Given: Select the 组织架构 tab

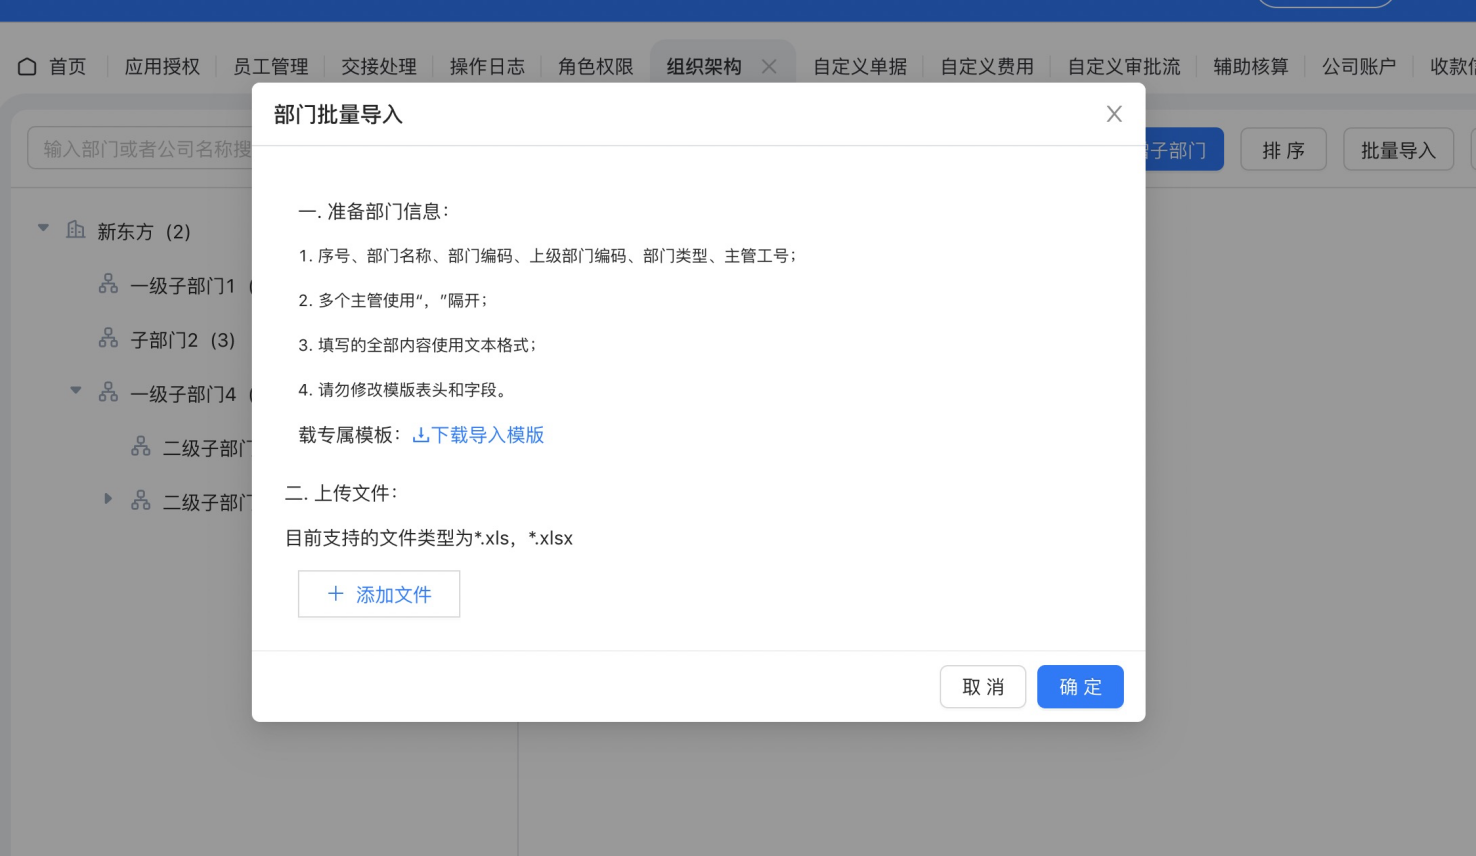Looking at the screenshot, I should point(704,67).
